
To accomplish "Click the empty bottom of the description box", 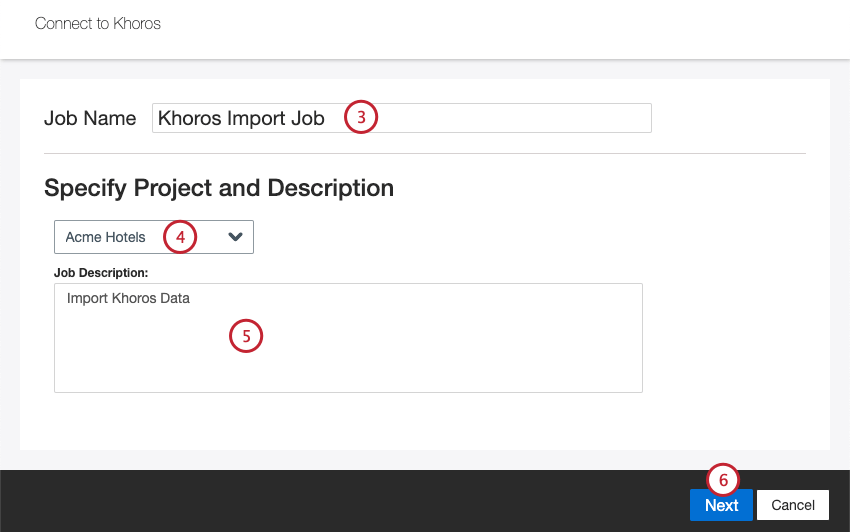I will (348, 375).
